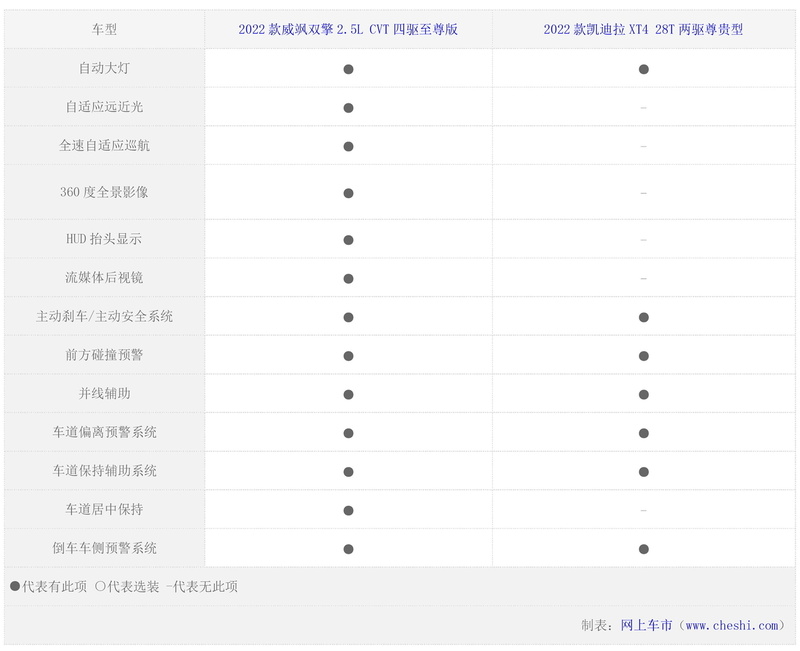
Task: Click XT4 dot in 车道保持辅助系统 row
Action: point(644,472)
